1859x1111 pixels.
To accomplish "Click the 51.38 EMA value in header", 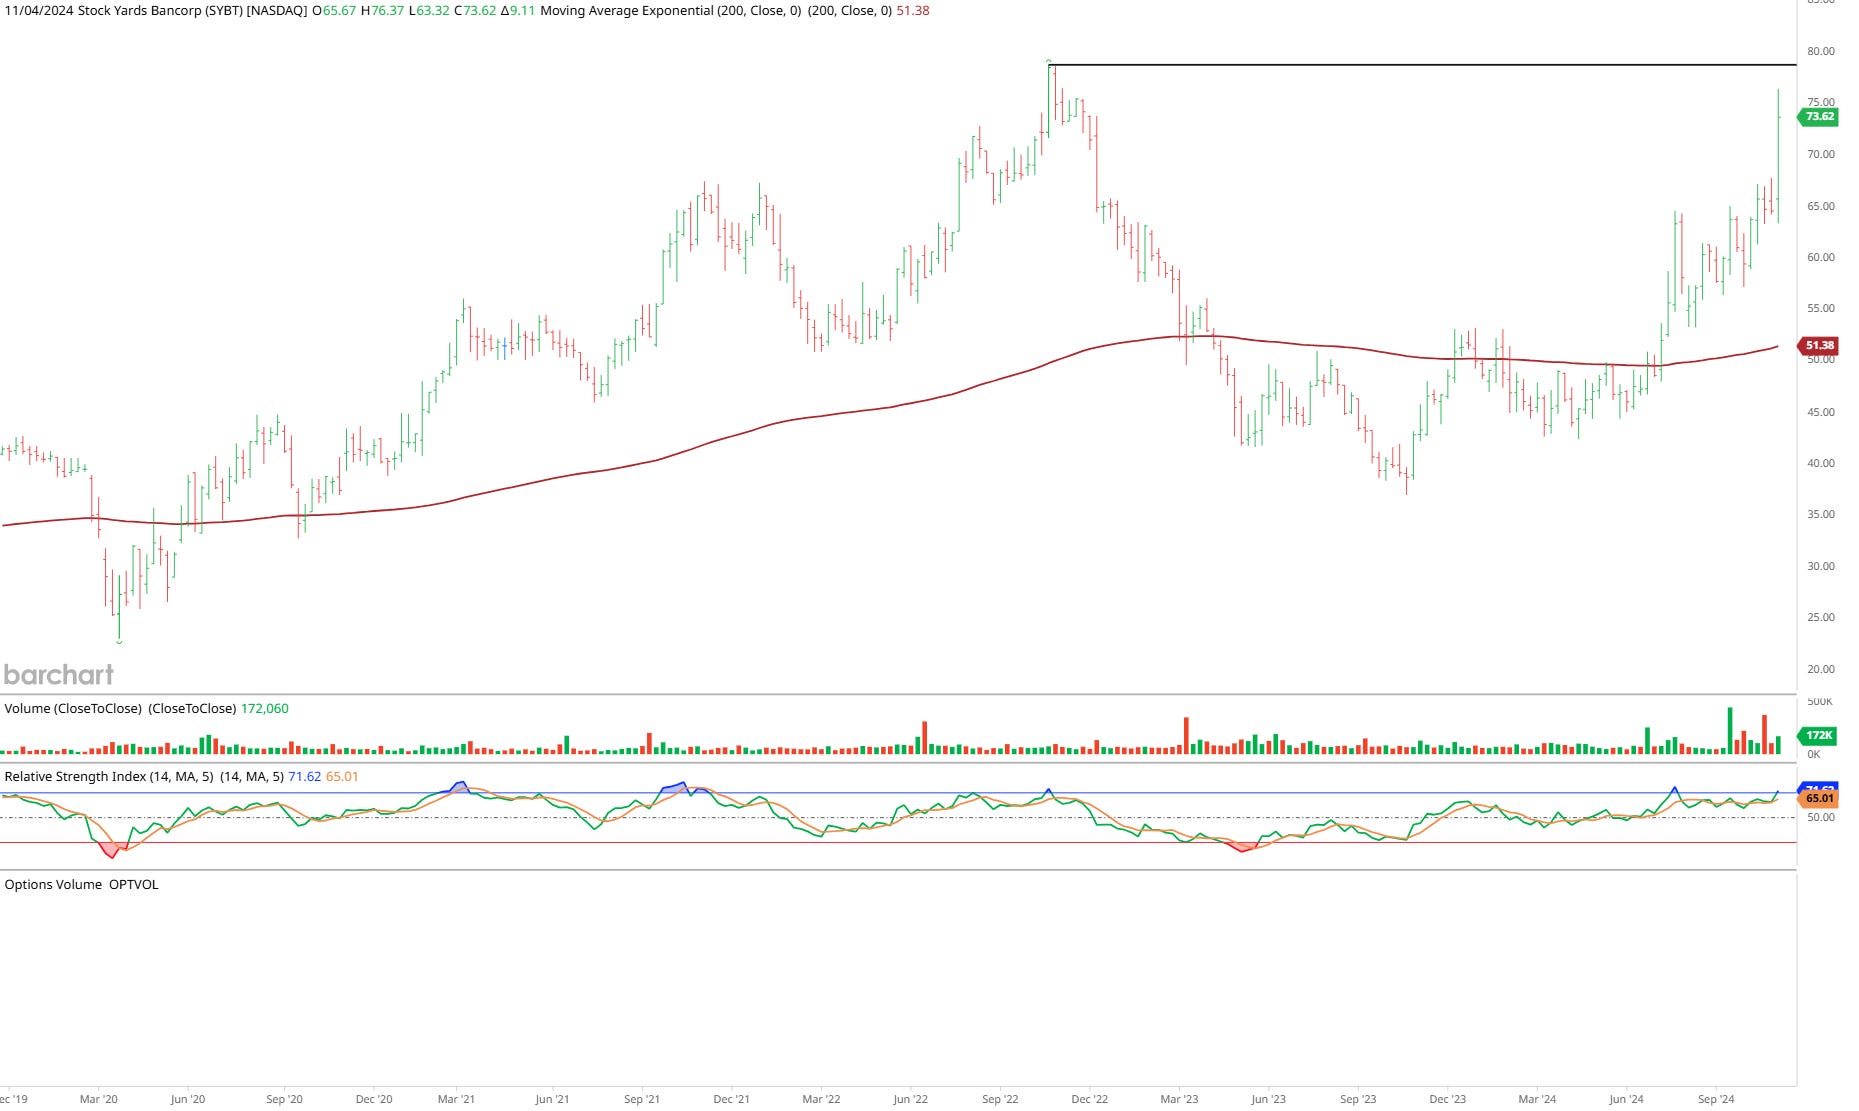I will pyautogui.click(x=913, y=11).
